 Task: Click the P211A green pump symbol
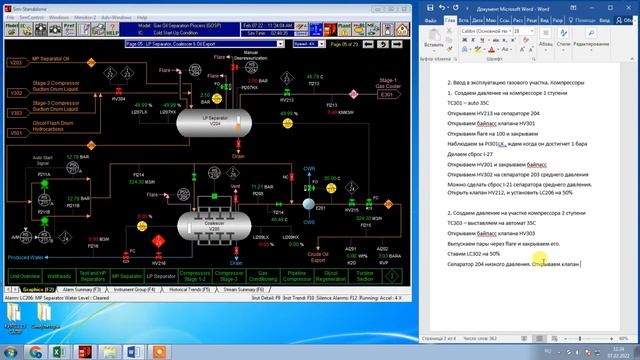click(44, 184)
